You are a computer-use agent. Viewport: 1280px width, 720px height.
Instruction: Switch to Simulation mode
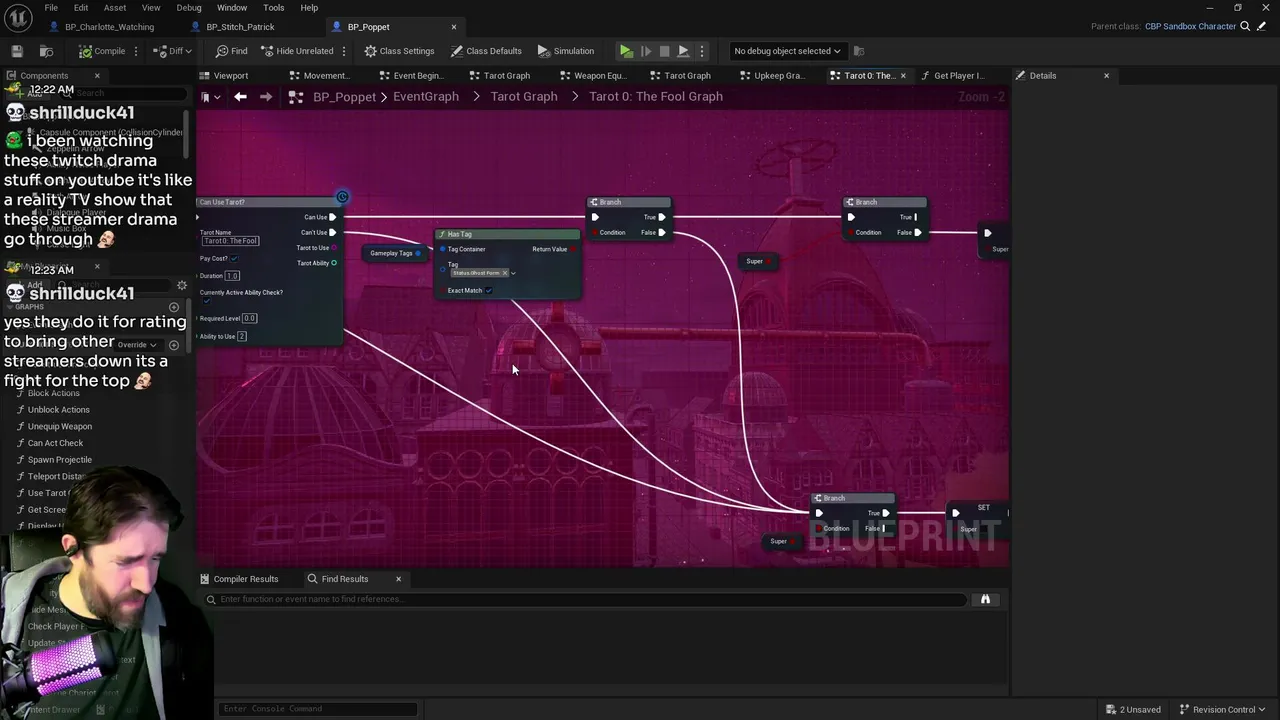click(x=565, y=51)
